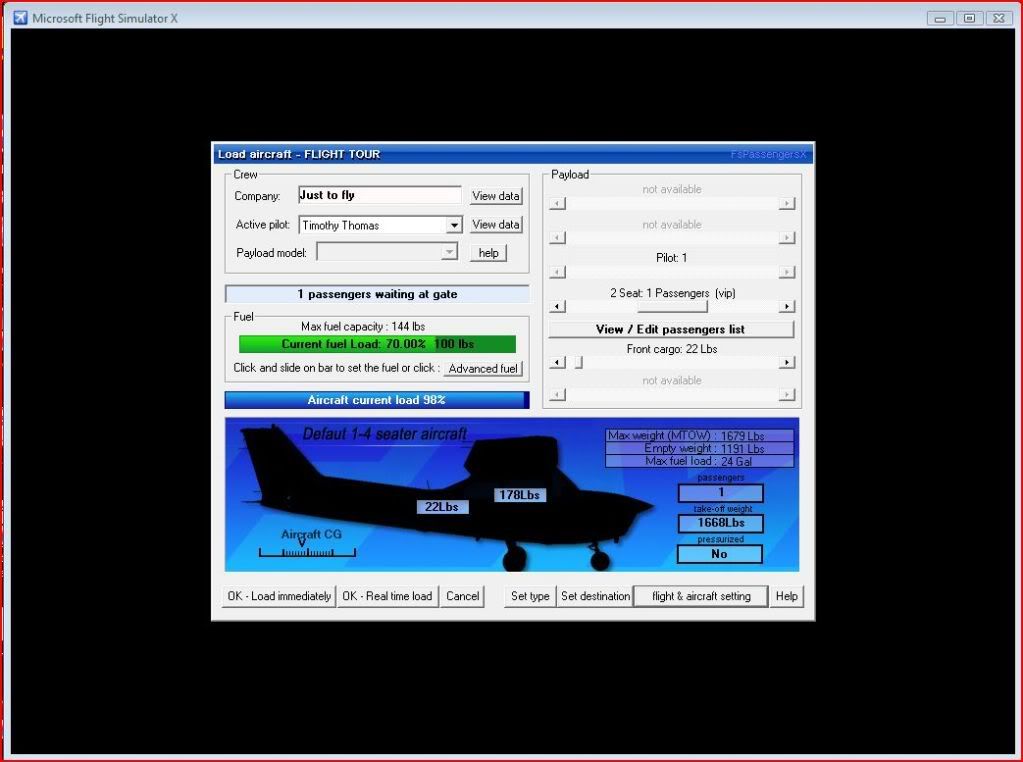Click the Set type button
This screenshot has width=1023, height=762.
(530, 596)
